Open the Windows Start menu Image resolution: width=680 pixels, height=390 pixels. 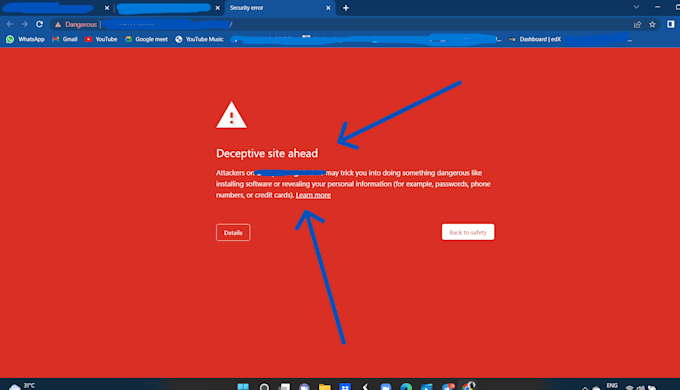pyautogui.click(x=243, y=386)
